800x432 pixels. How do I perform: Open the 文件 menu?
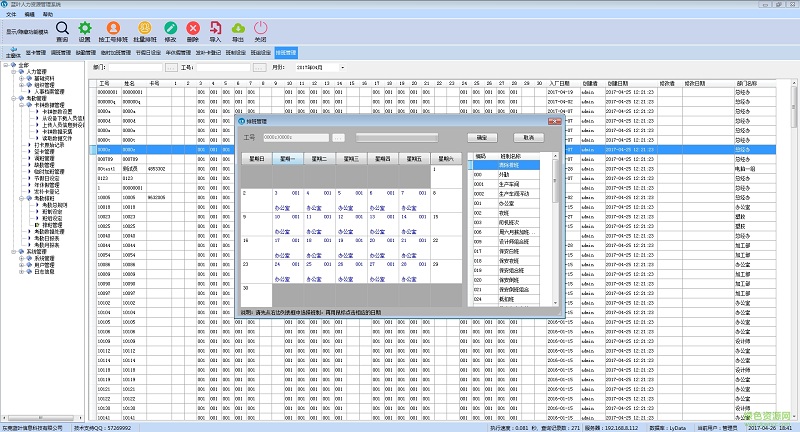(x=11, y=16)
